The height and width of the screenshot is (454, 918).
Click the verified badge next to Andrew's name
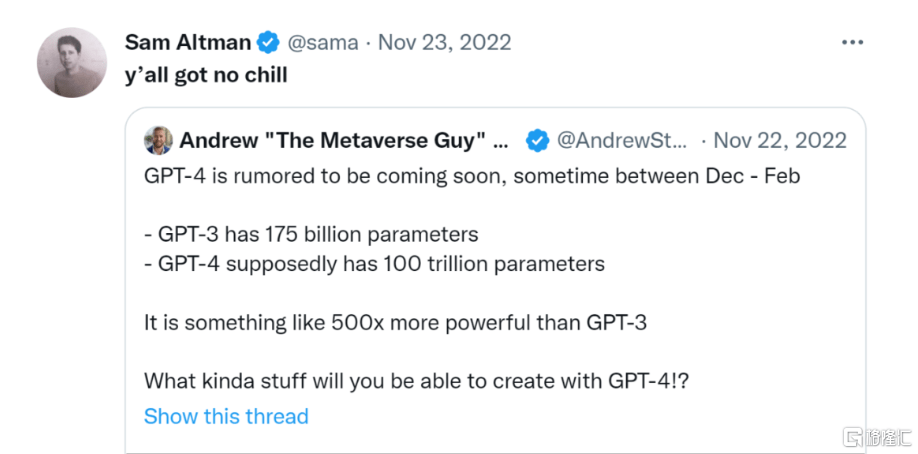click(x=537, y=140)
